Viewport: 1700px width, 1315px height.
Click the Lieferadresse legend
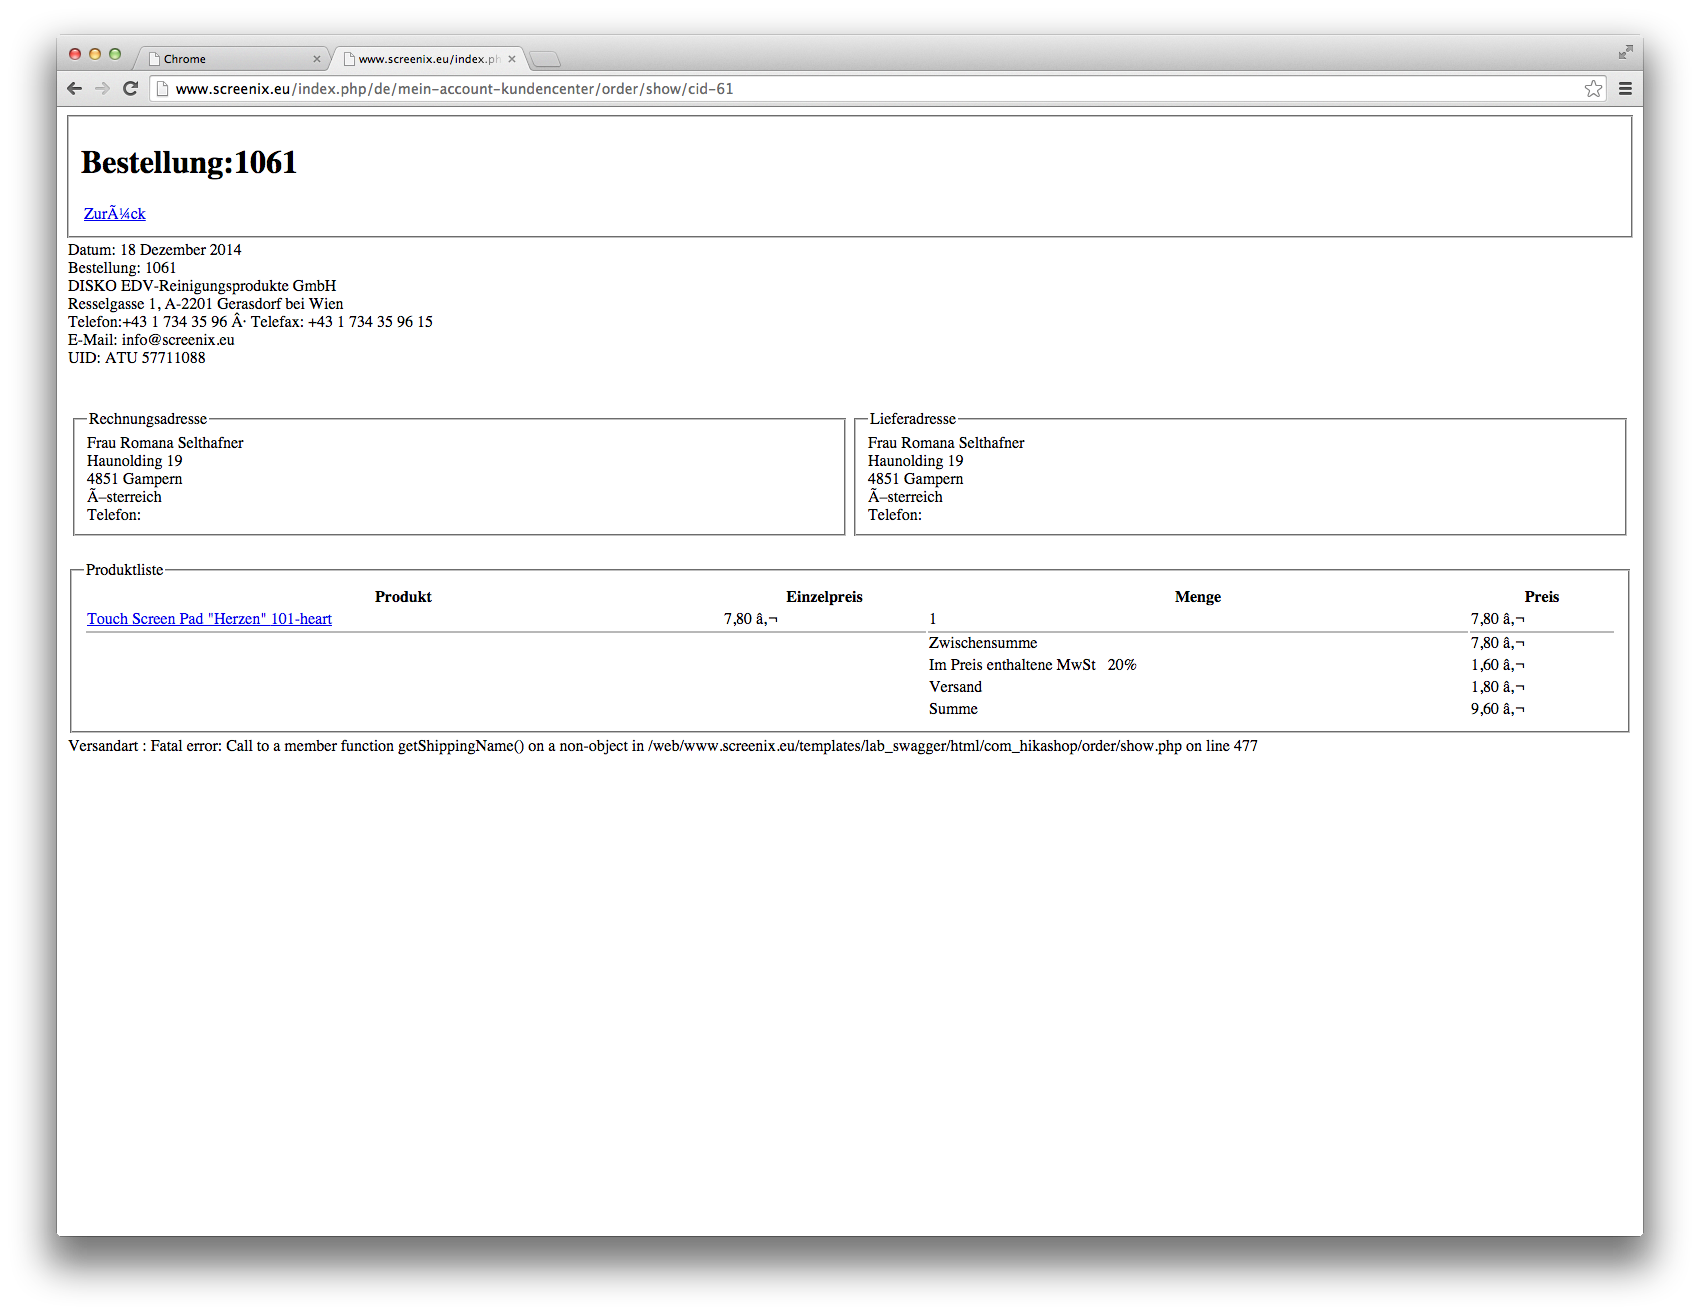point(913,419)
